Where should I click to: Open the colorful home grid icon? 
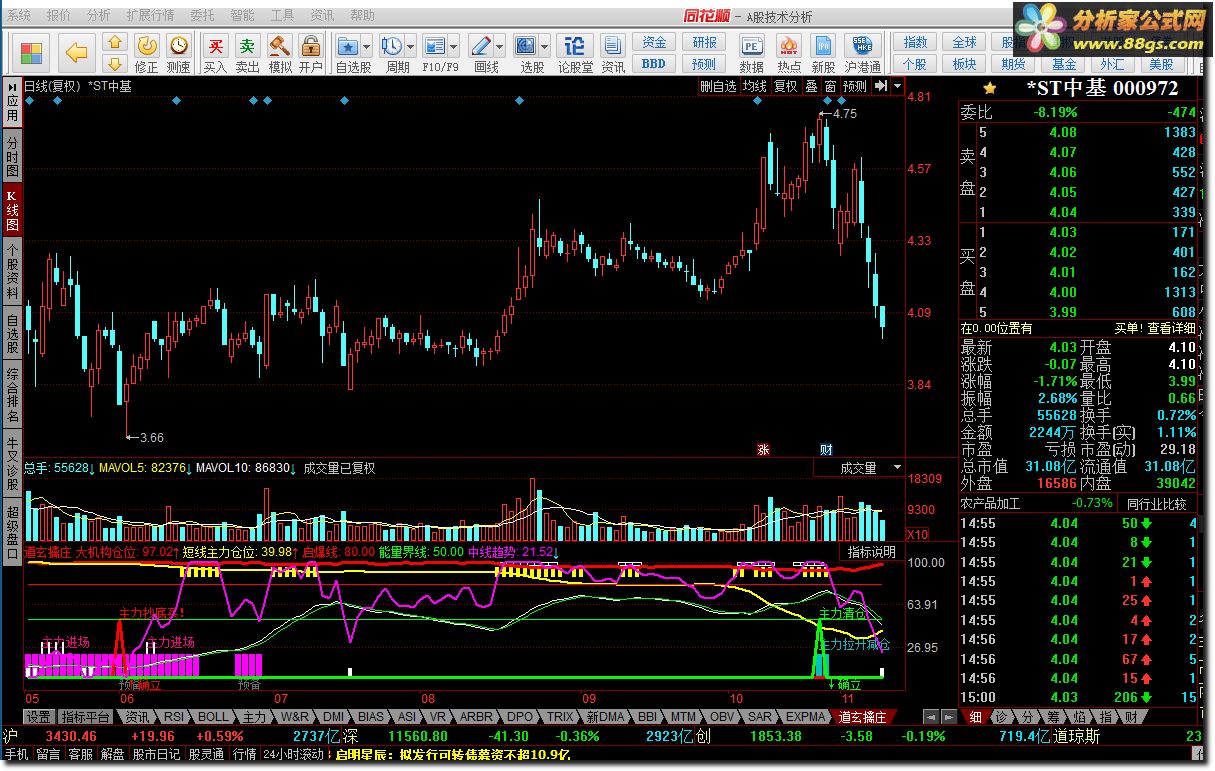[x=31, y=52]
